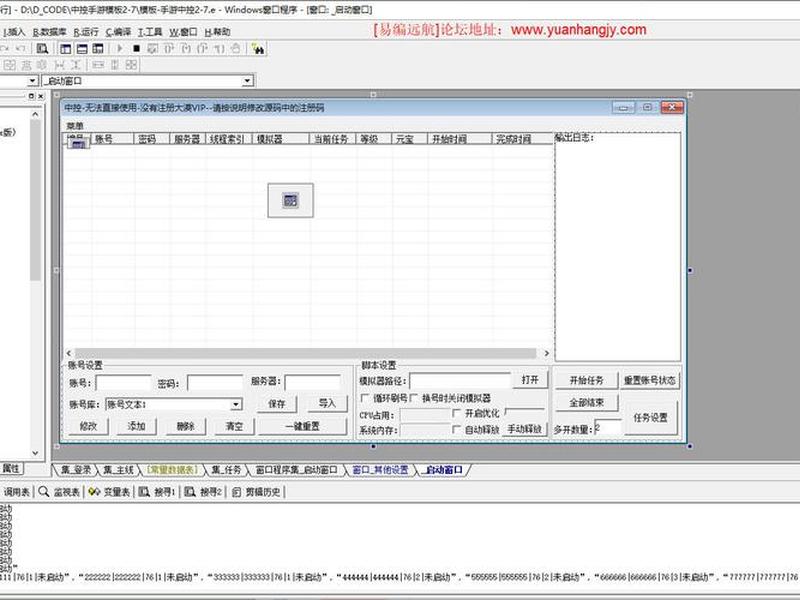The width and height of the screenshot is (800, 600).
Task: Toggle the combined panel layout icon
Action: pyautogui.click(x=98, y=48)
